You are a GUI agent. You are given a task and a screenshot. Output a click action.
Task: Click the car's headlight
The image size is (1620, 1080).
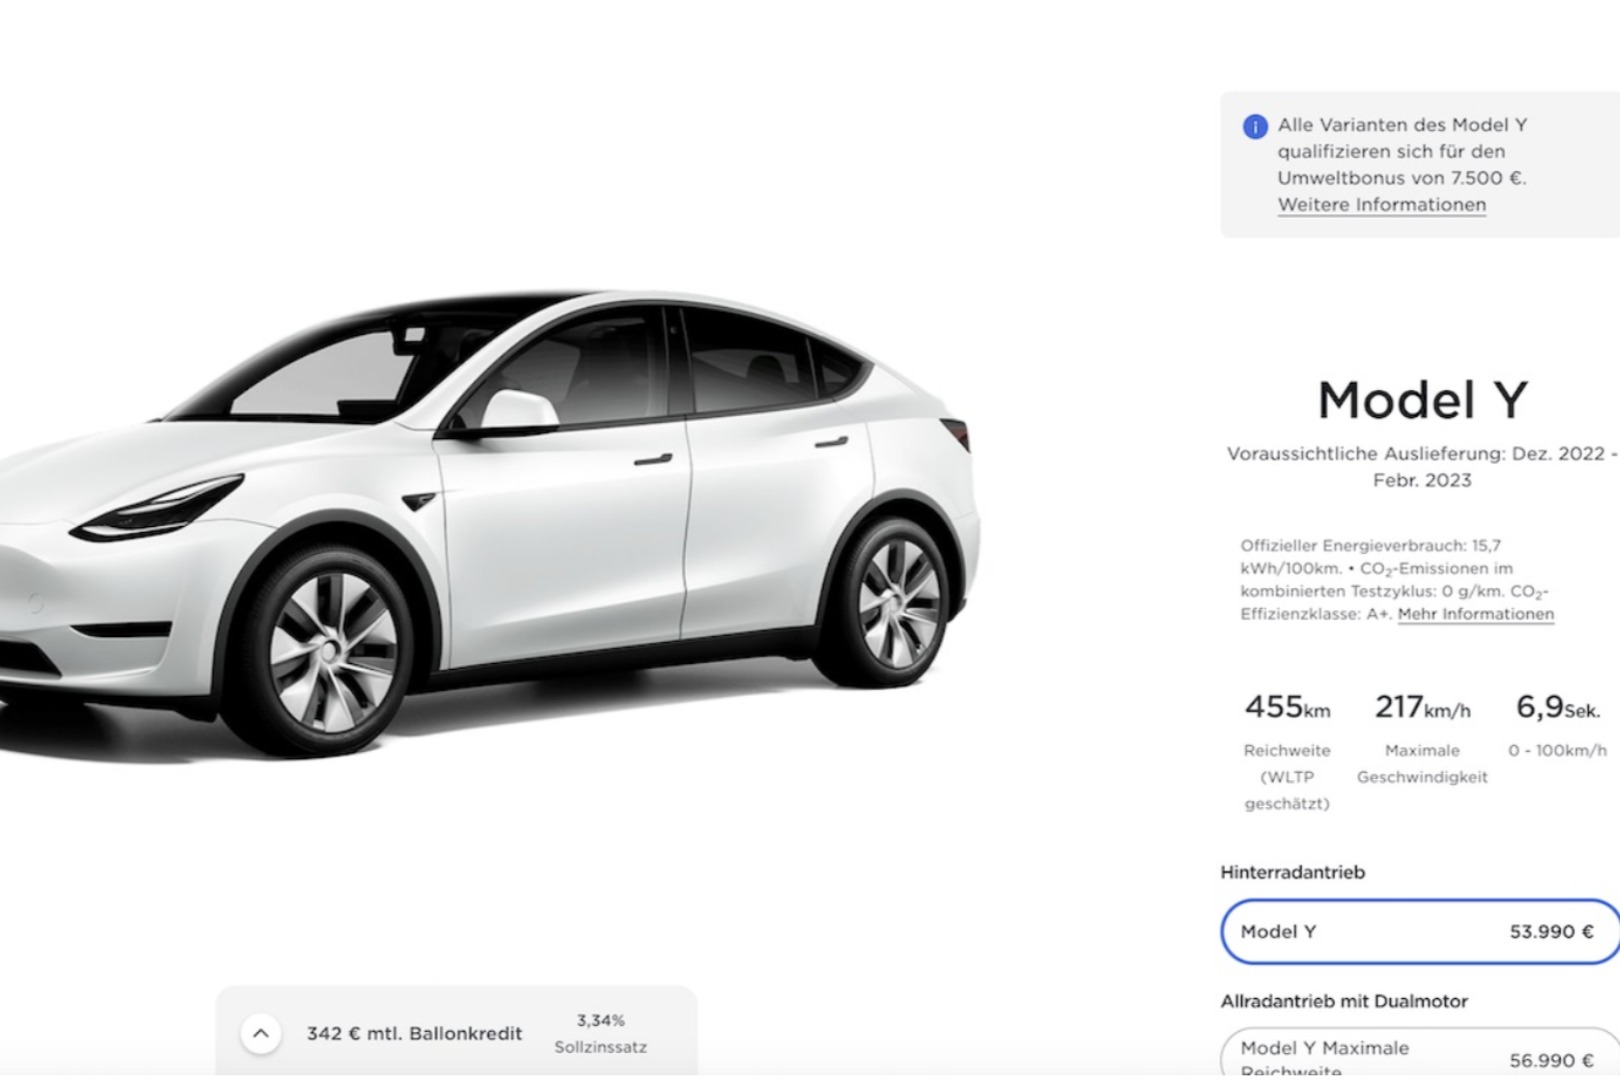(x=160, y=508)
